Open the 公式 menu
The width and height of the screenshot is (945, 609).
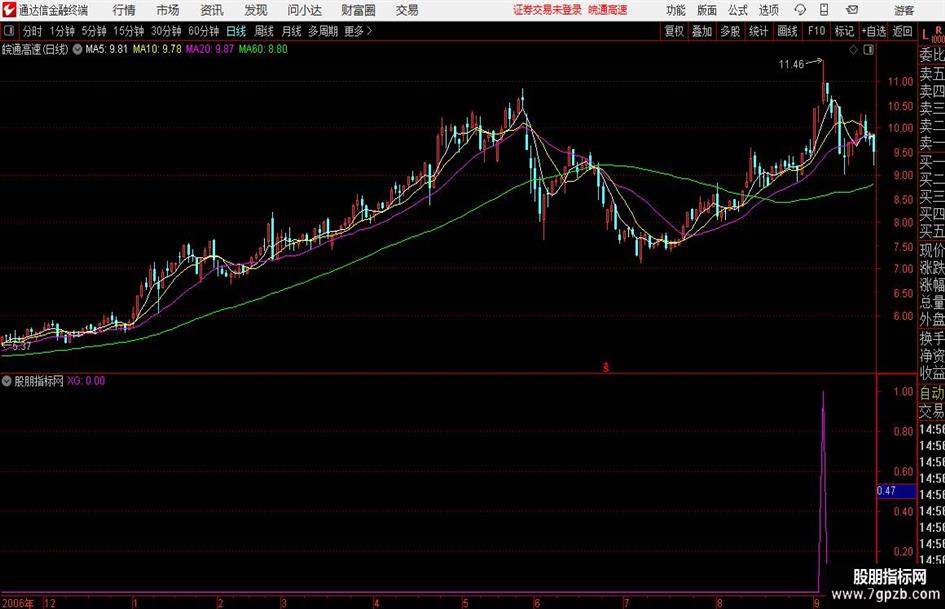pos(737,10)
